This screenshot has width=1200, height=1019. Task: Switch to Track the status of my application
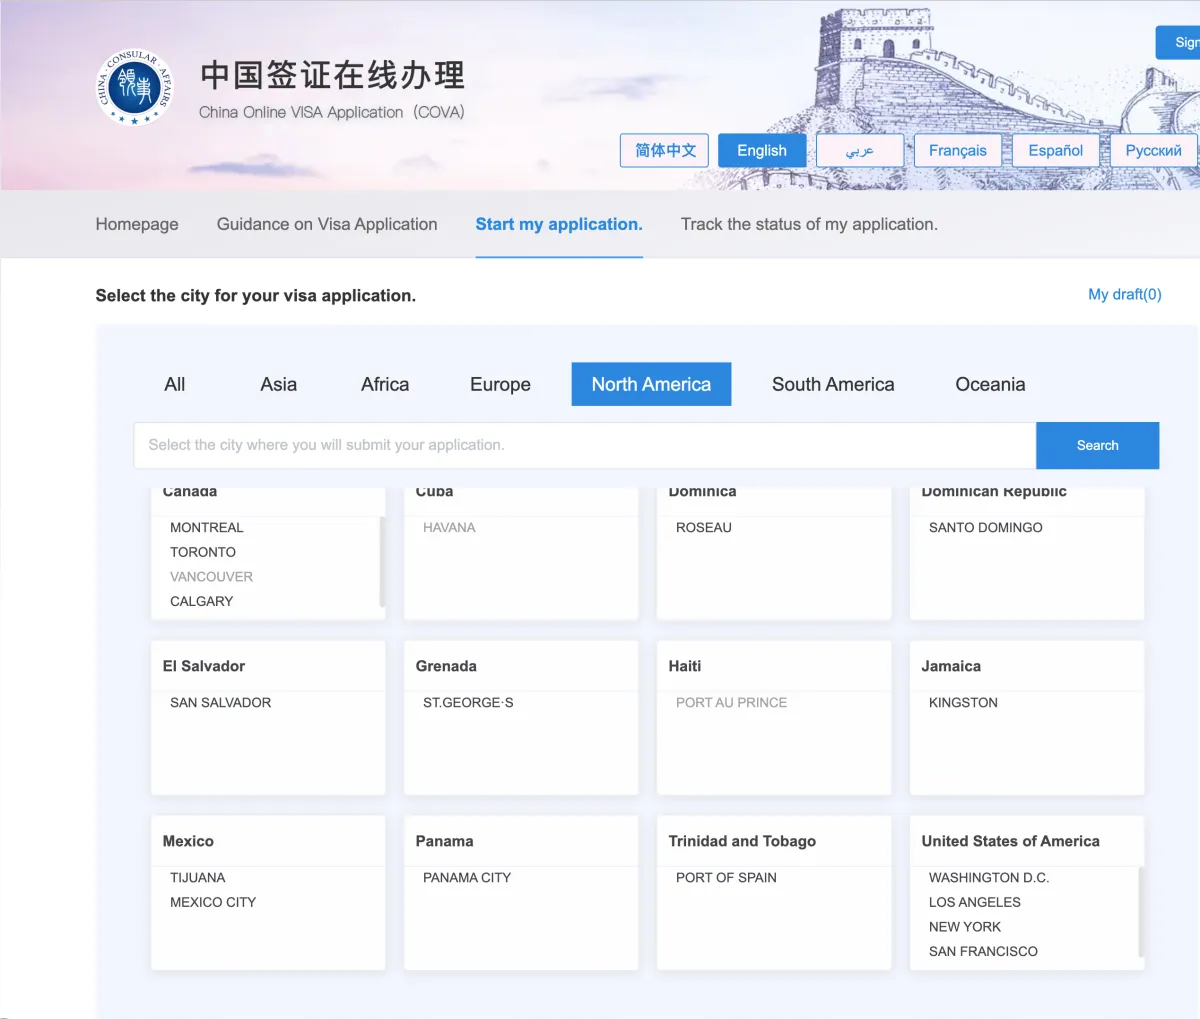(x=808, y=224)
